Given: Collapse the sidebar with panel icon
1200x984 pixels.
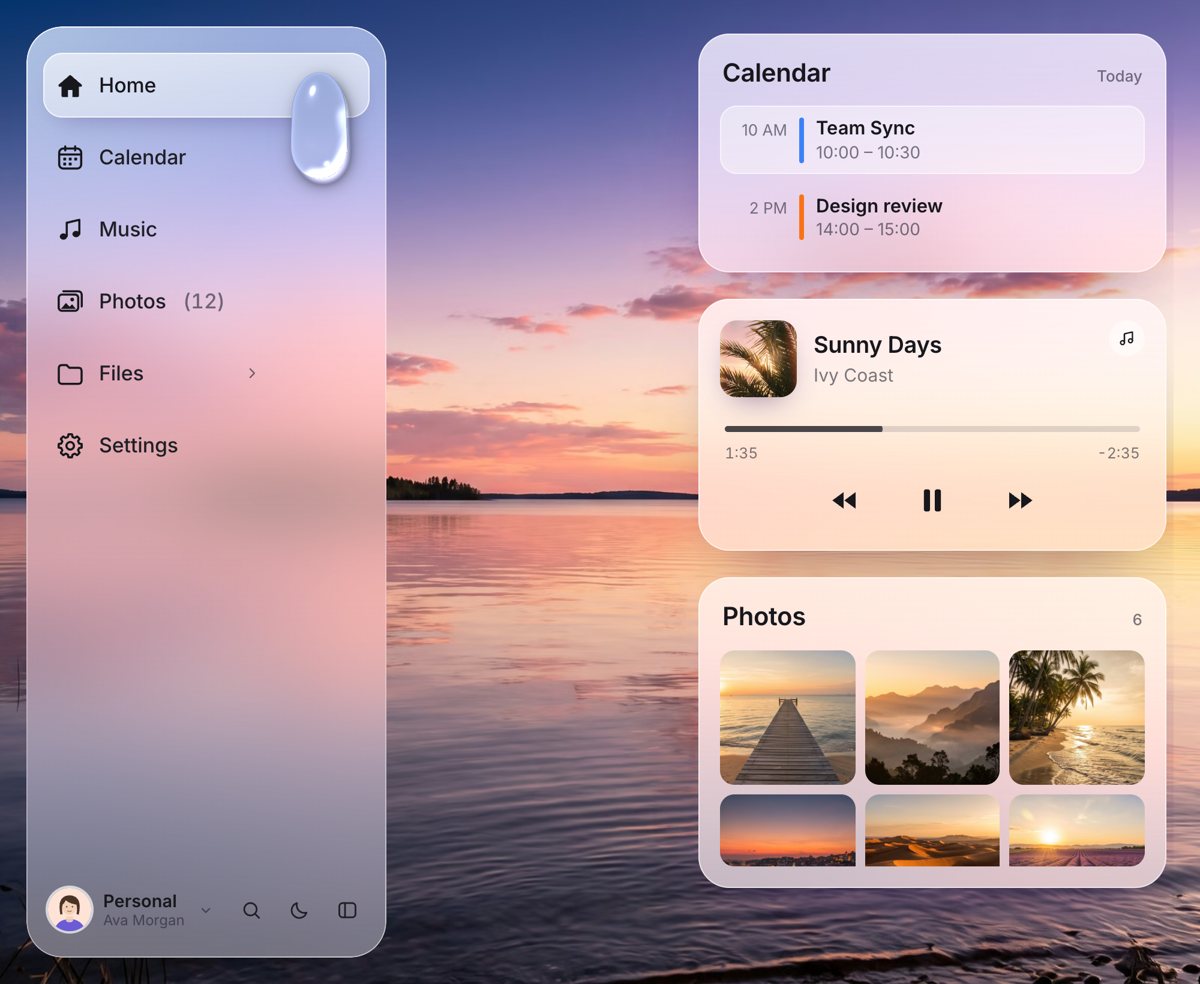Looking at the screenshot, I should [x=347, y=910].
